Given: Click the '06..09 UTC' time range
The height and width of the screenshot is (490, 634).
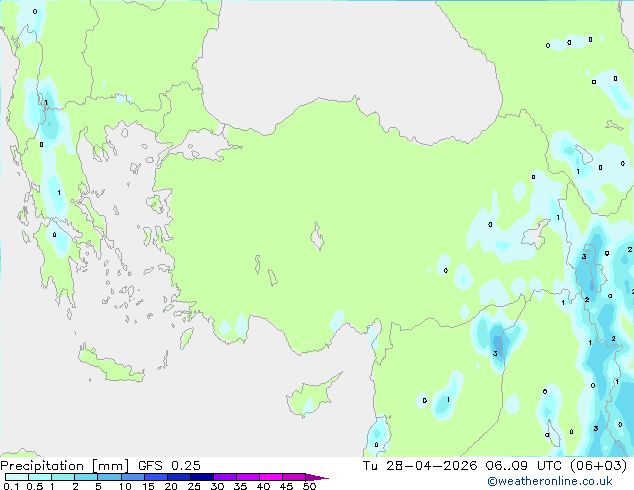Looking at the screenshot, I should (524, 466).
